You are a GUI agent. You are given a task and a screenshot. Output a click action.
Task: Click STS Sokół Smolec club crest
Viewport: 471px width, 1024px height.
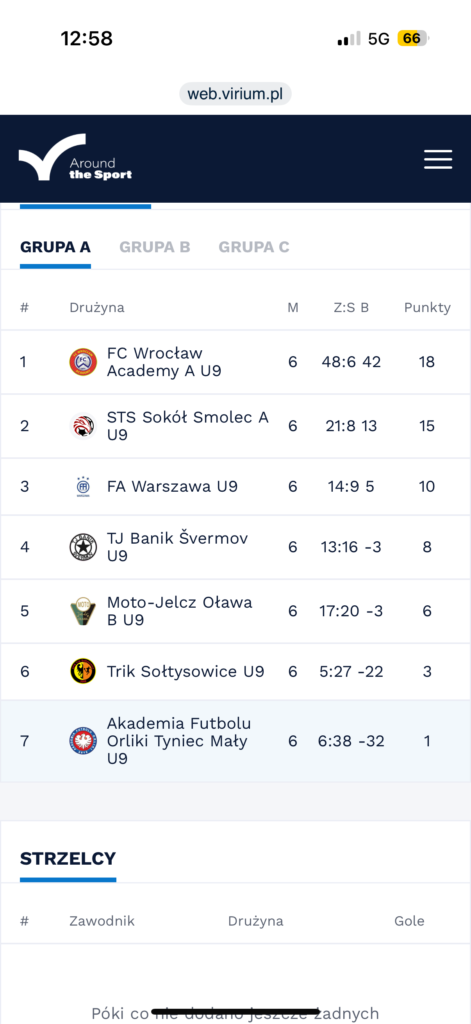tap(83, 426)
